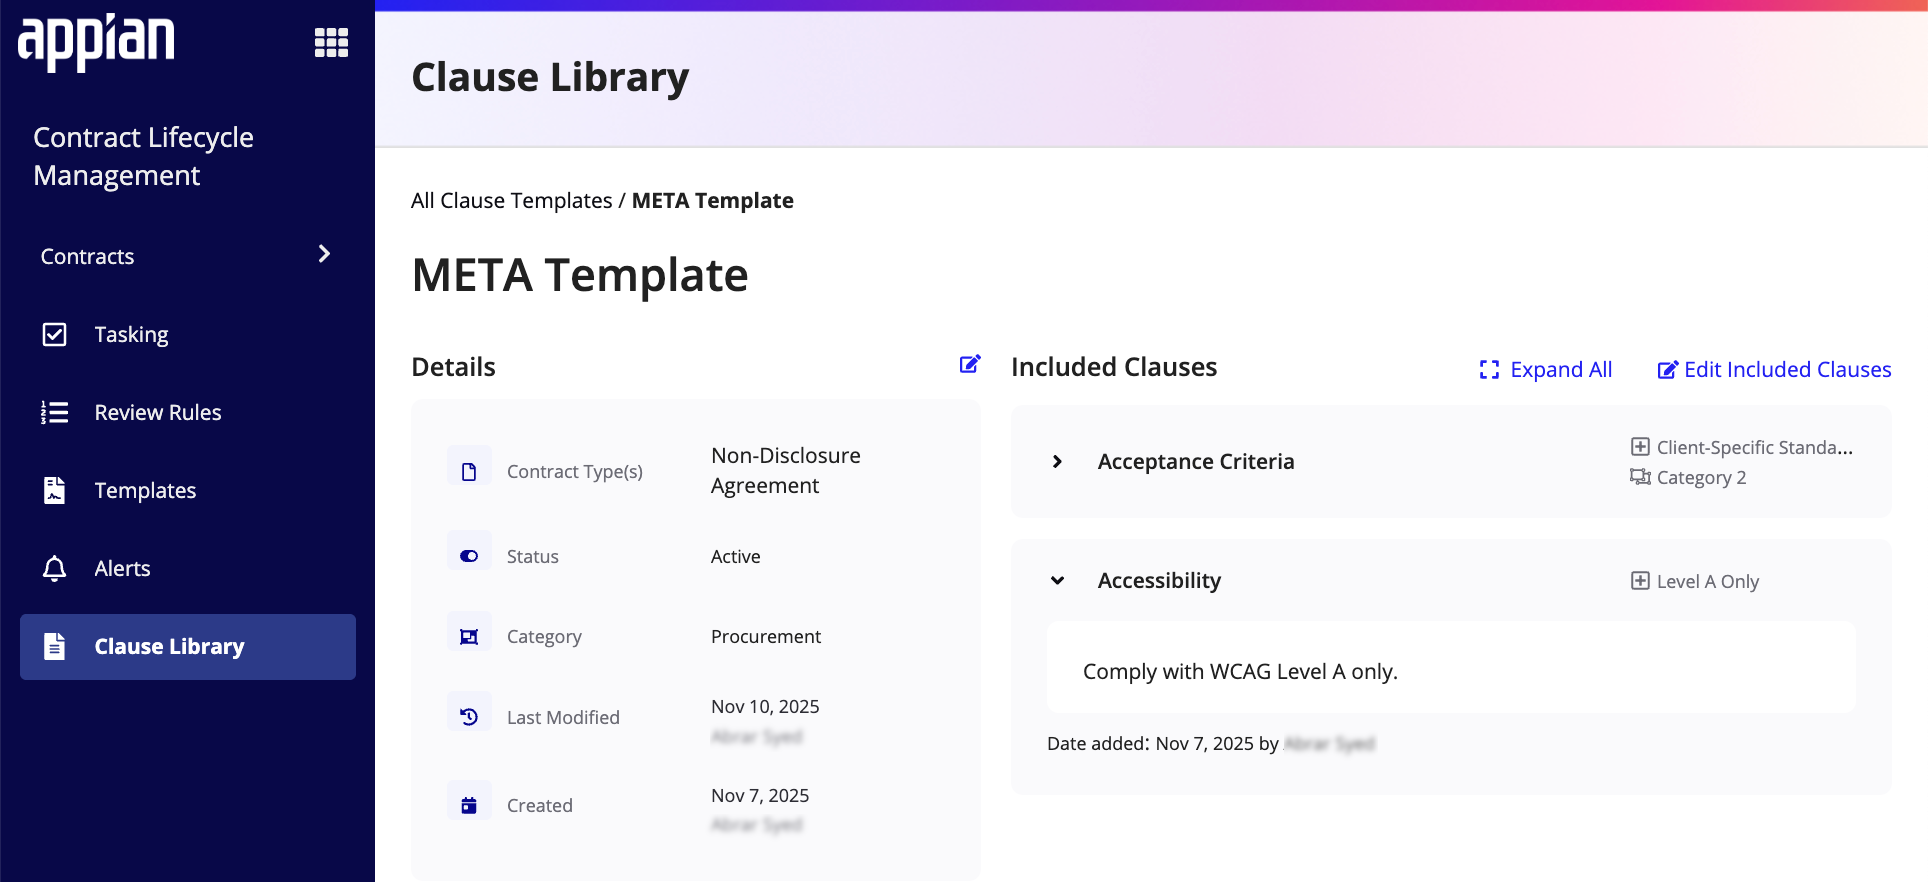
Task: Open Contracts in the sidebar
Action: 188,256
